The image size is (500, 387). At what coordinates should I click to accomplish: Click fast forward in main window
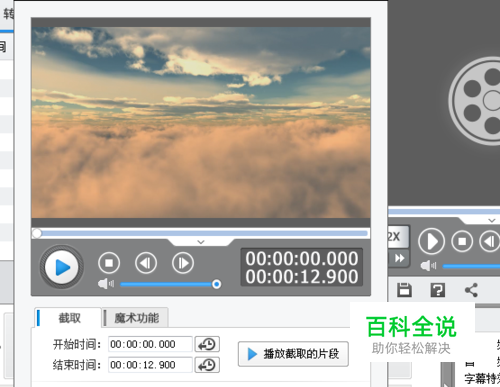(x=399, y=258)
